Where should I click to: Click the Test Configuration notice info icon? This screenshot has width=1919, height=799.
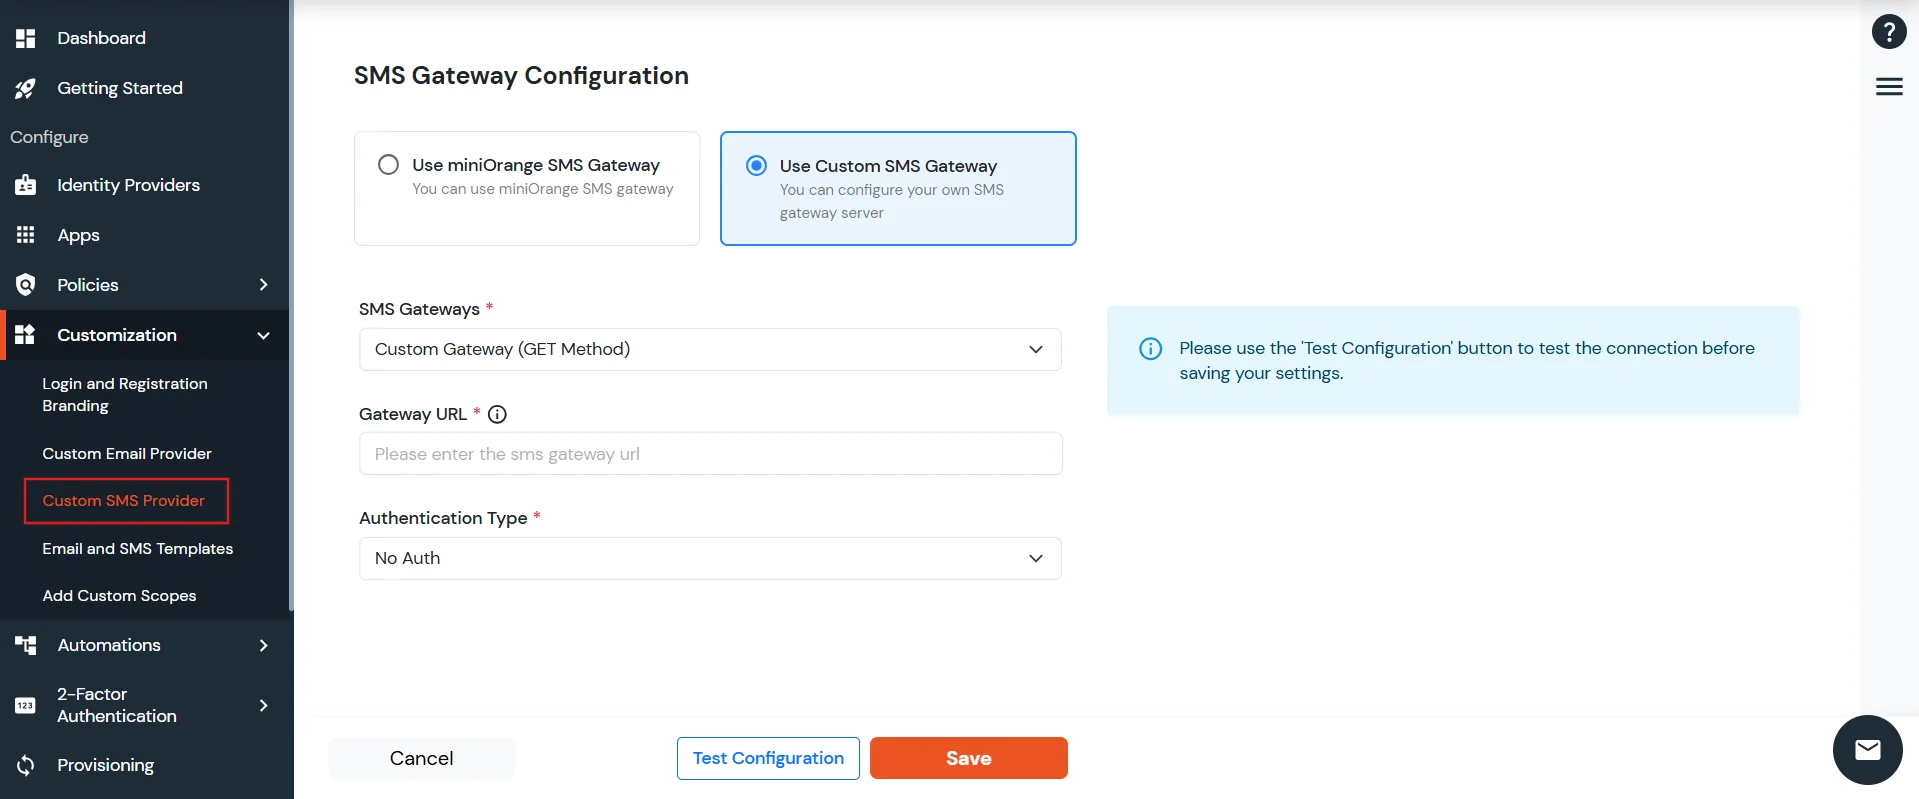[x=1151, y=349]
